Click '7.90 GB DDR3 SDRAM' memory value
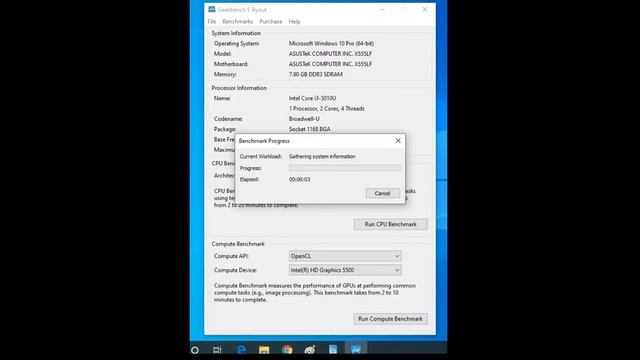Viewport: 640px width, 360px height. point(316,74)
